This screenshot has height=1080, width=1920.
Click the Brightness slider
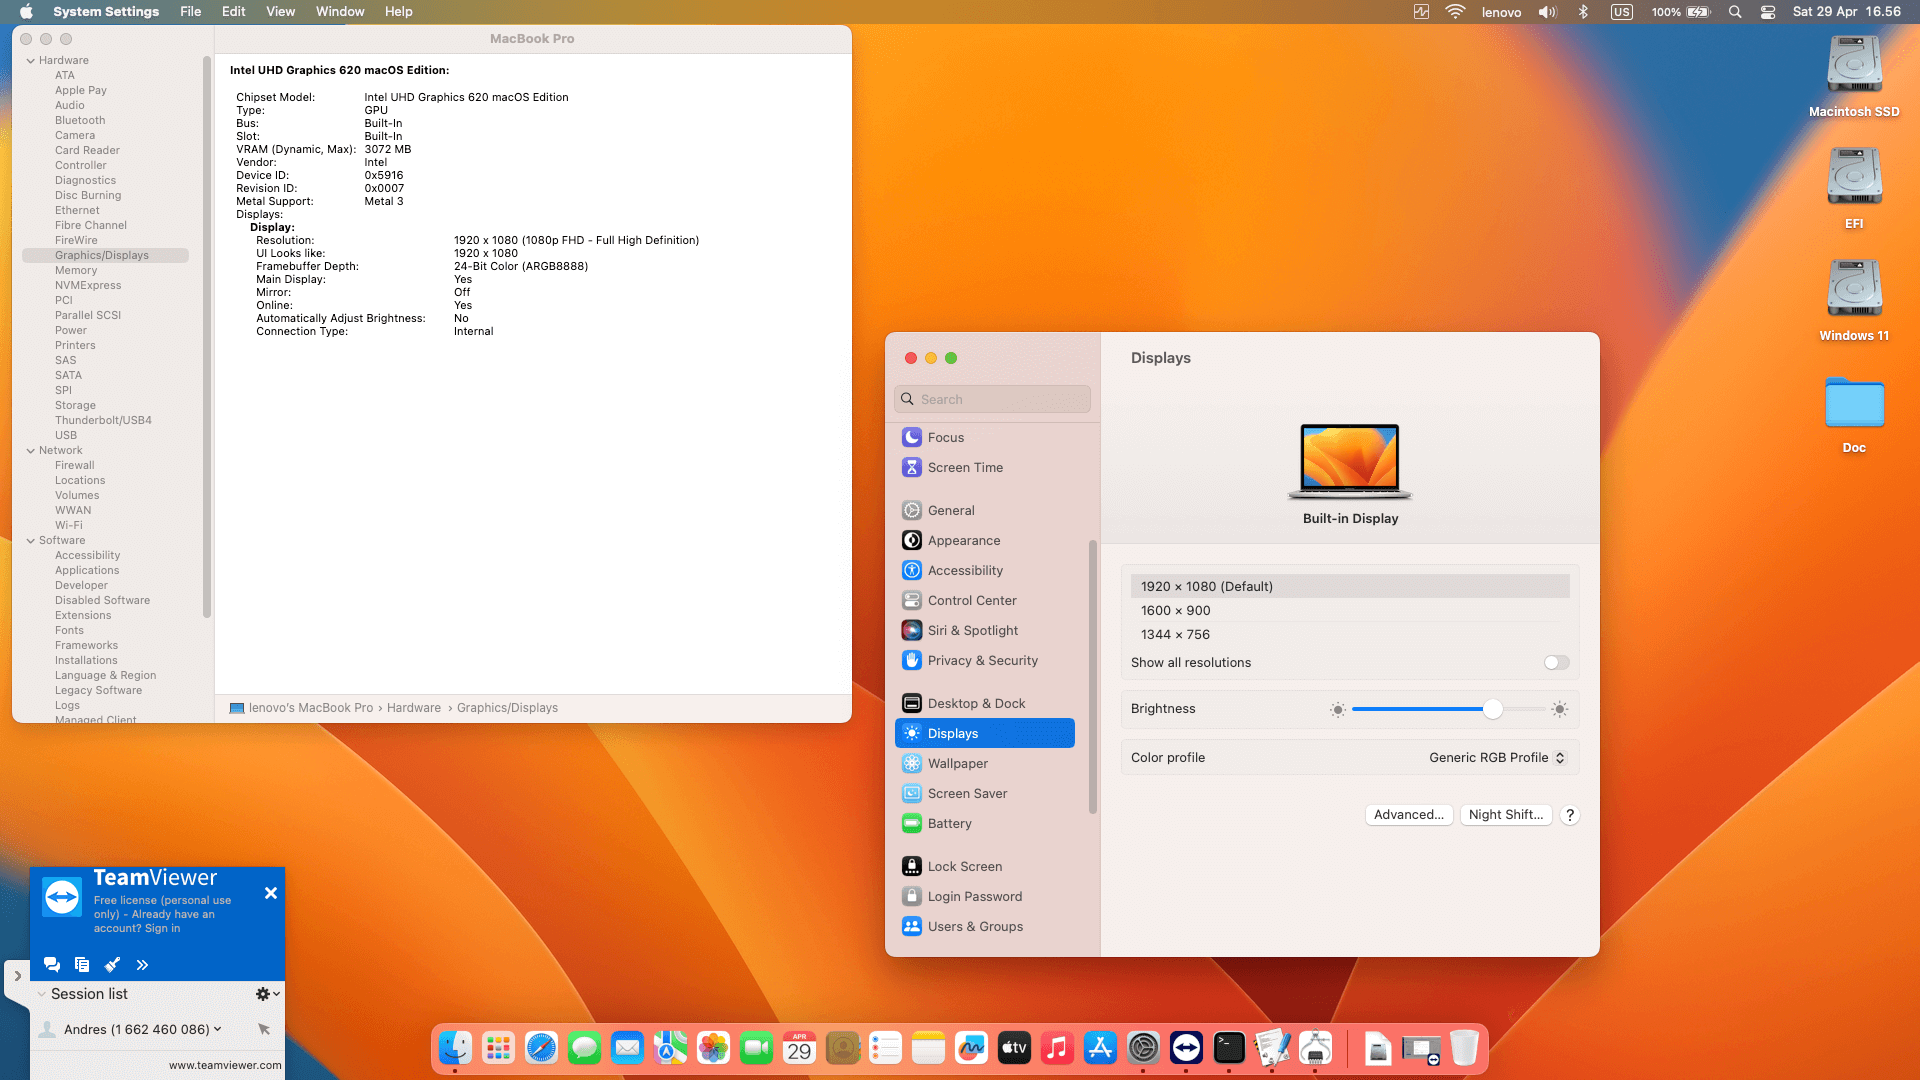point(1448,709)
